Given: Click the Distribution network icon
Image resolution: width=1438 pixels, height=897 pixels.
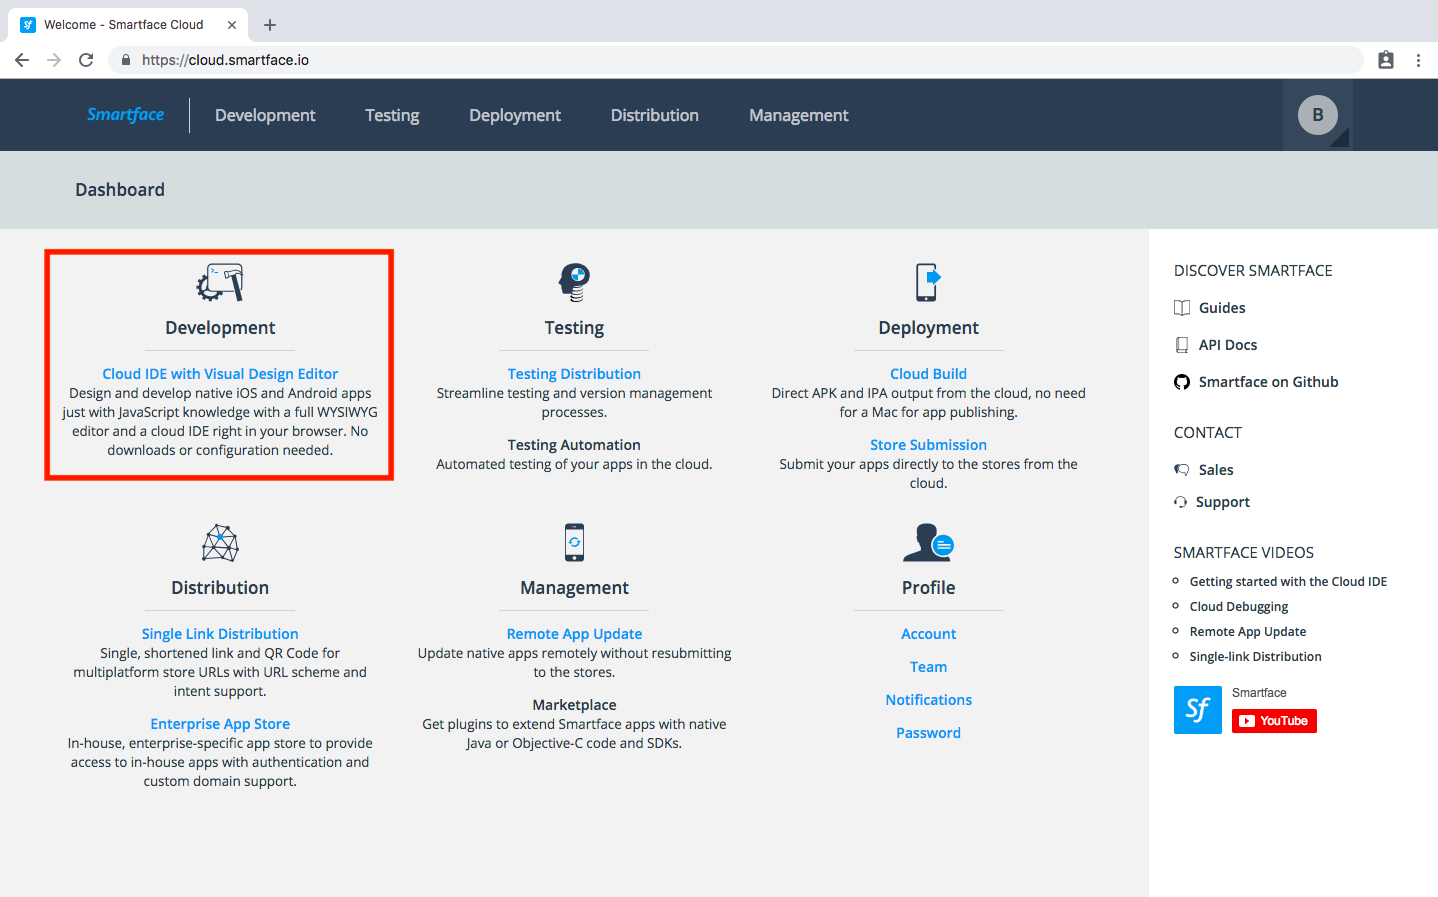Looking at the screenshot, I should (220, 543).
